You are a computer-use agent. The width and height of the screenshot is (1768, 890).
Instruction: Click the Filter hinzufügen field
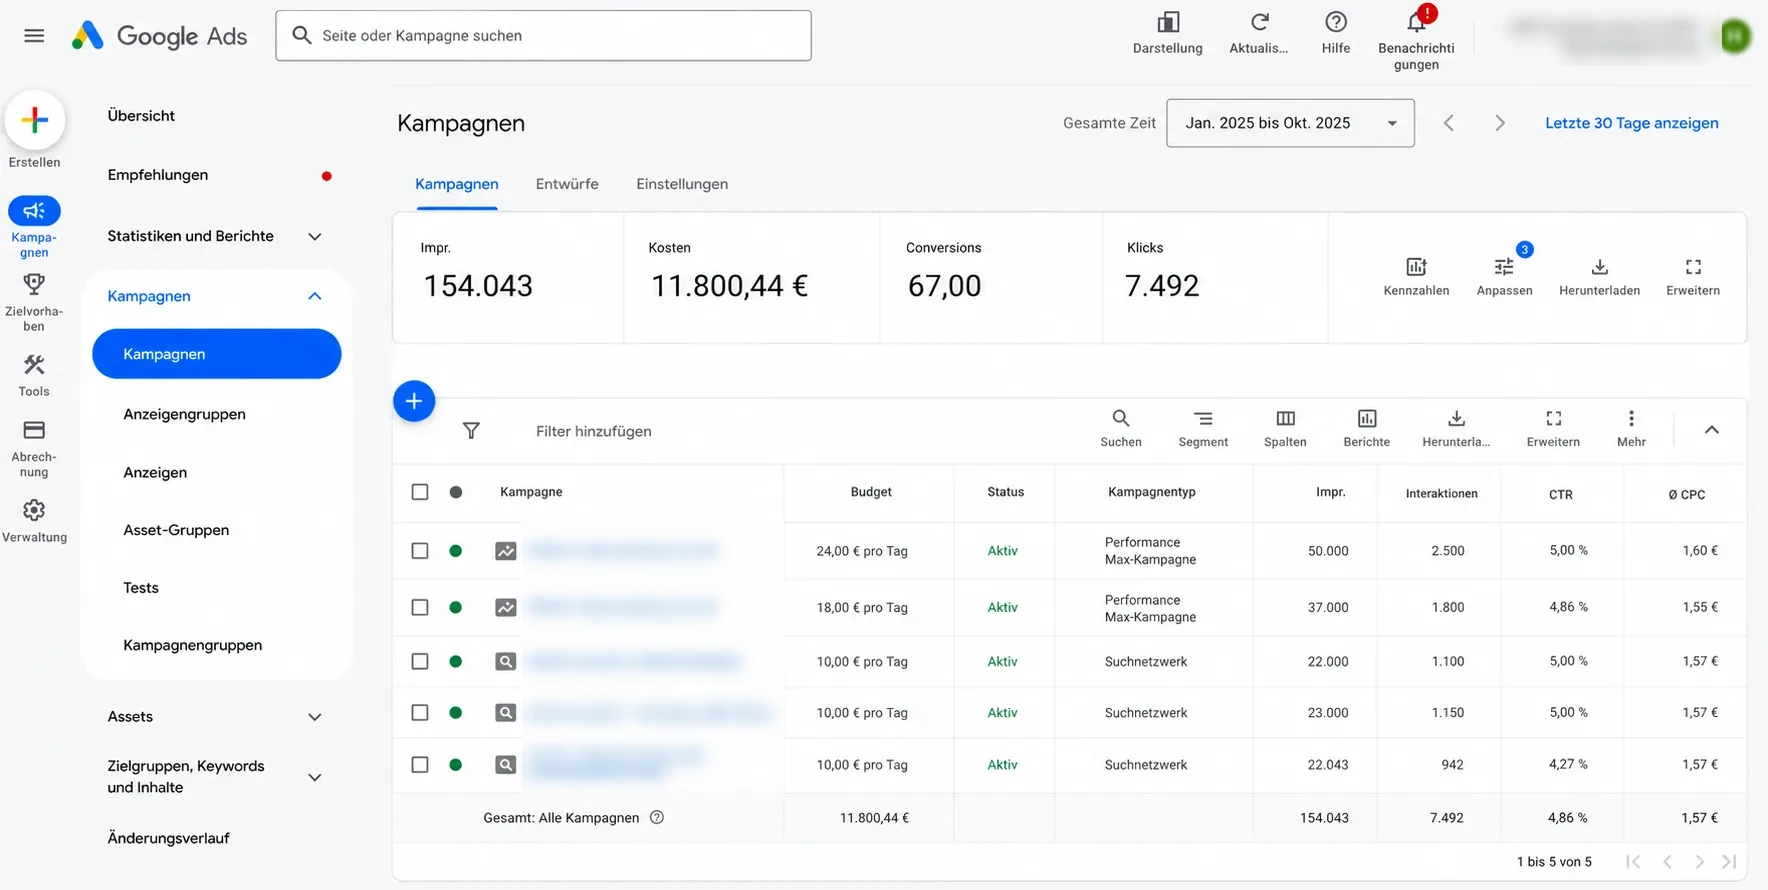pyautogui.click(x=594, y=431)
